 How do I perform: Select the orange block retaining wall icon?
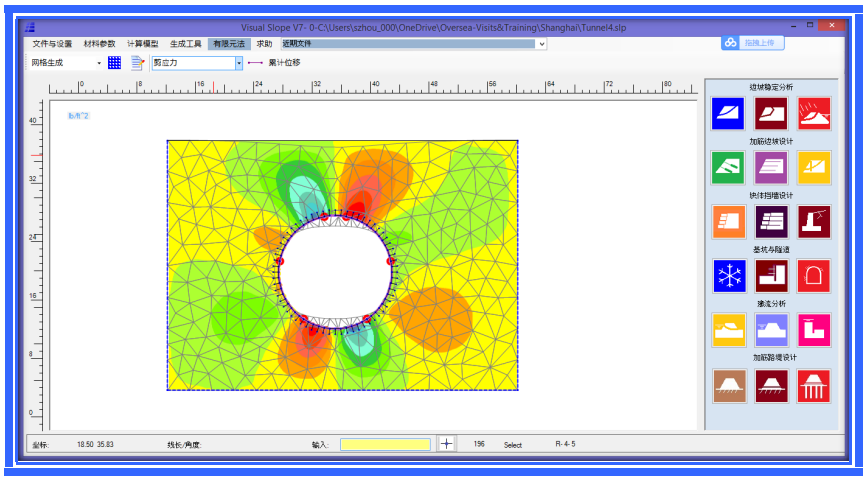click(729, 221)
